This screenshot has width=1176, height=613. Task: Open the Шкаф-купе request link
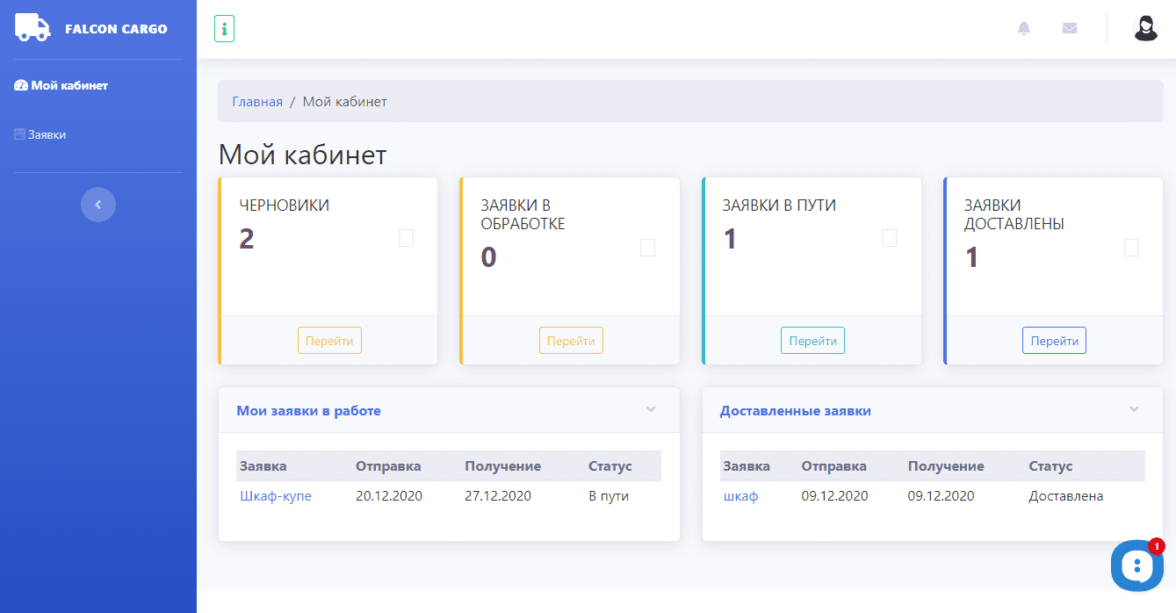(276, 496)
